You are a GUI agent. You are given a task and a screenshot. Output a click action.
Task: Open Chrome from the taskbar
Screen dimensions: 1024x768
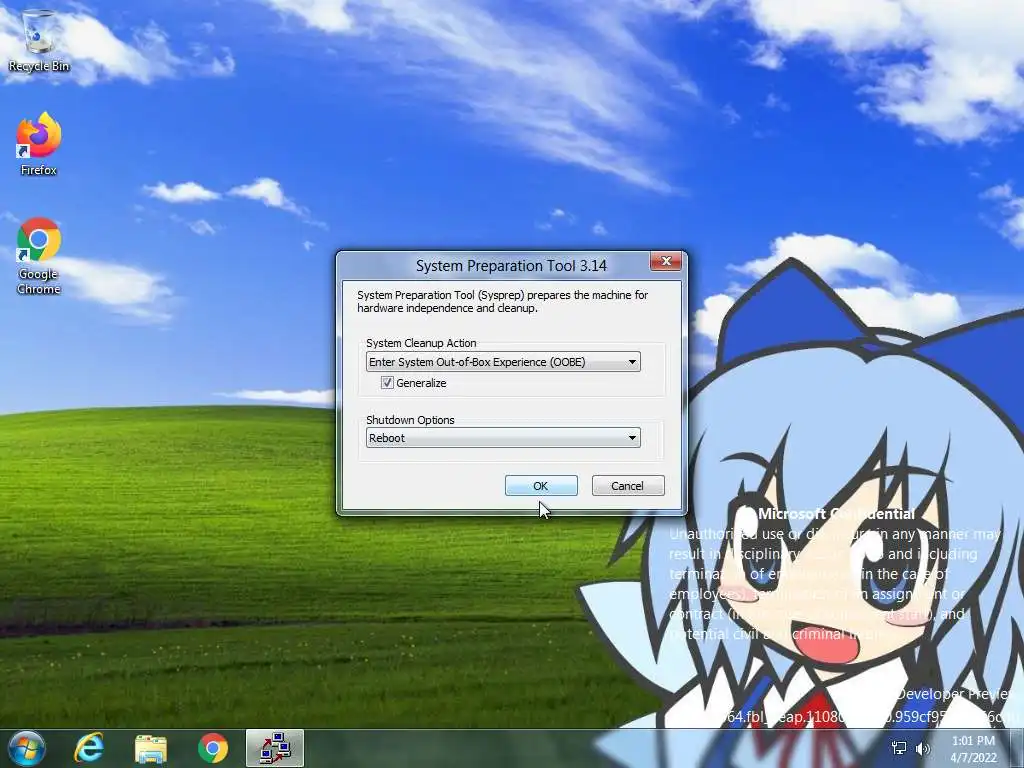(x=213, y=748)
